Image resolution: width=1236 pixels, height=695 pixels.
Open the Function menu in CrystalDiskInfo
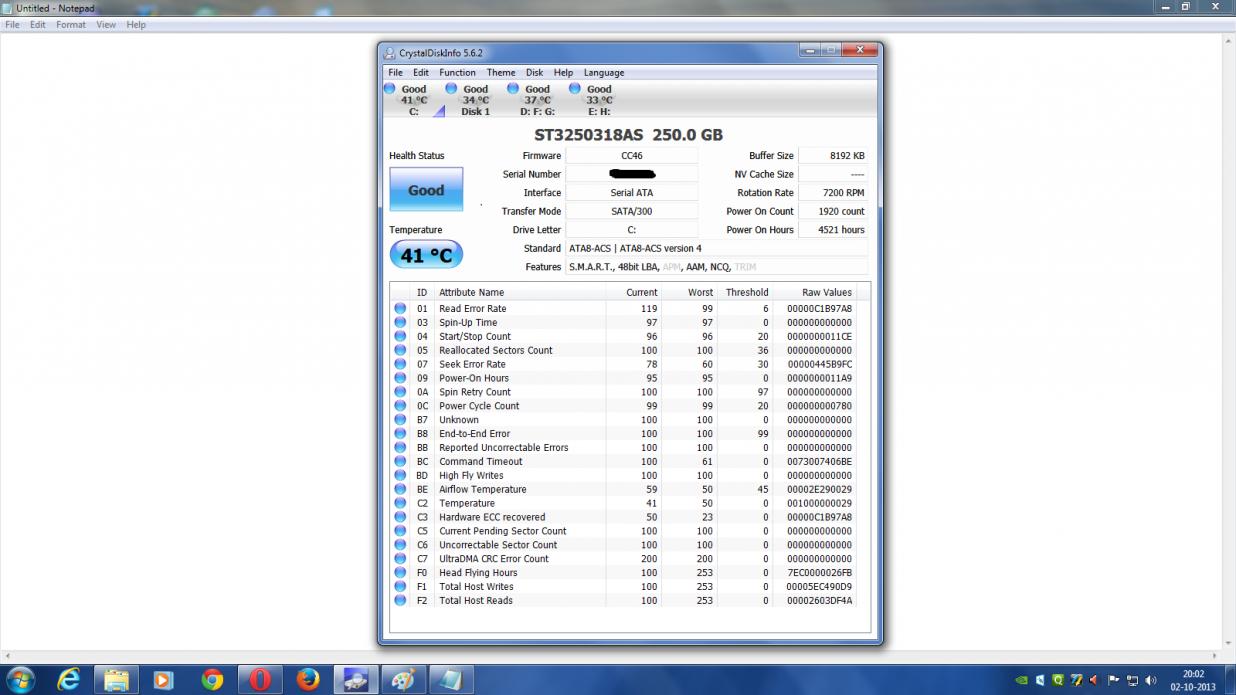click(457, 73)
